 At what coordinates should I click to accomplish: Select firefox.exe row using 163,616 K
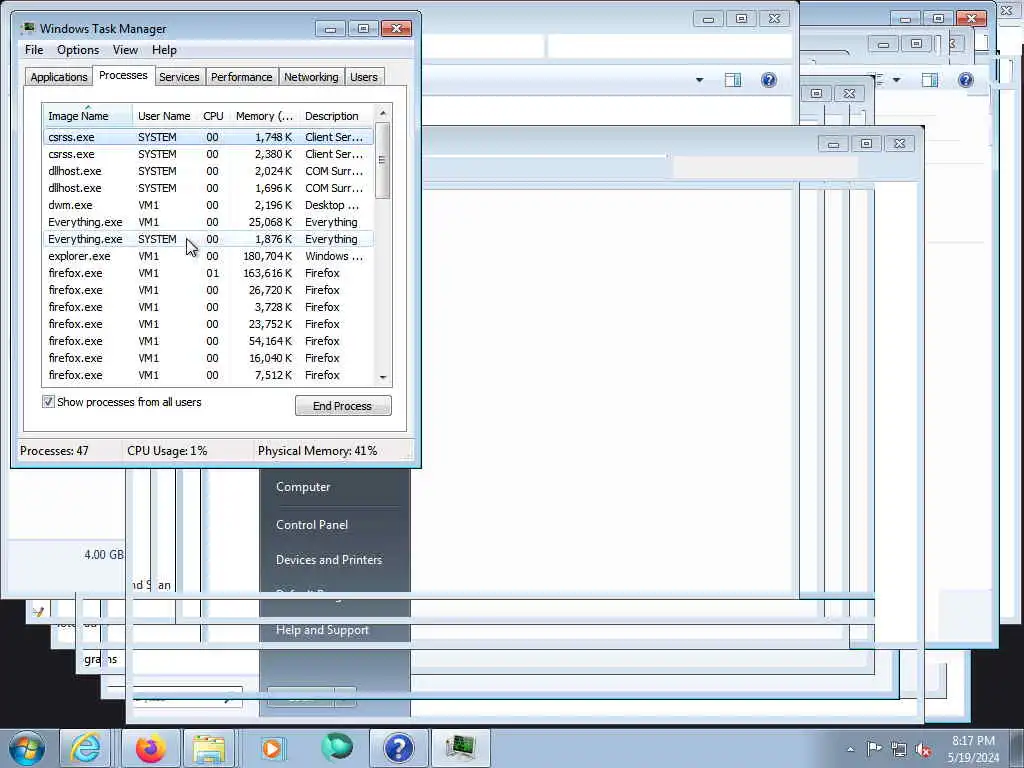coord(208,273)
